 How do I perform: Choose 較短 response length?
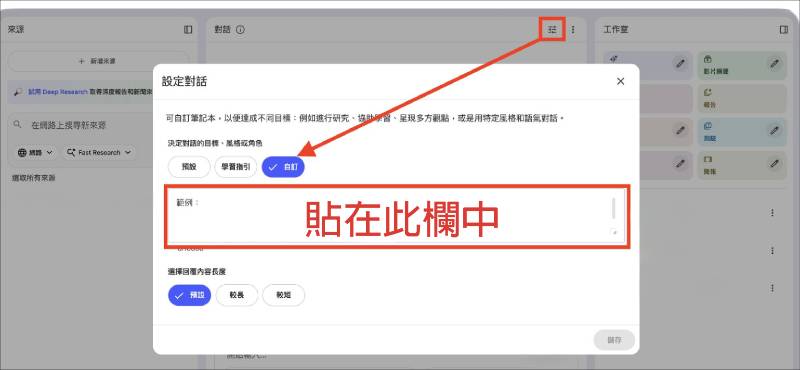pos(284,295)
